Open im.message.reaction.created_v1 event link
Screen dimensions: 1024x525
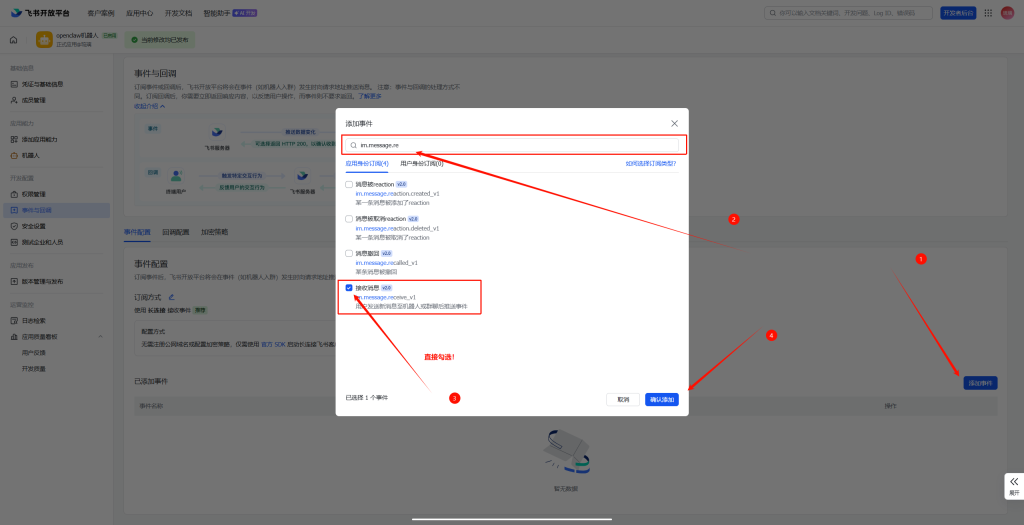click(x=397, y=194)
